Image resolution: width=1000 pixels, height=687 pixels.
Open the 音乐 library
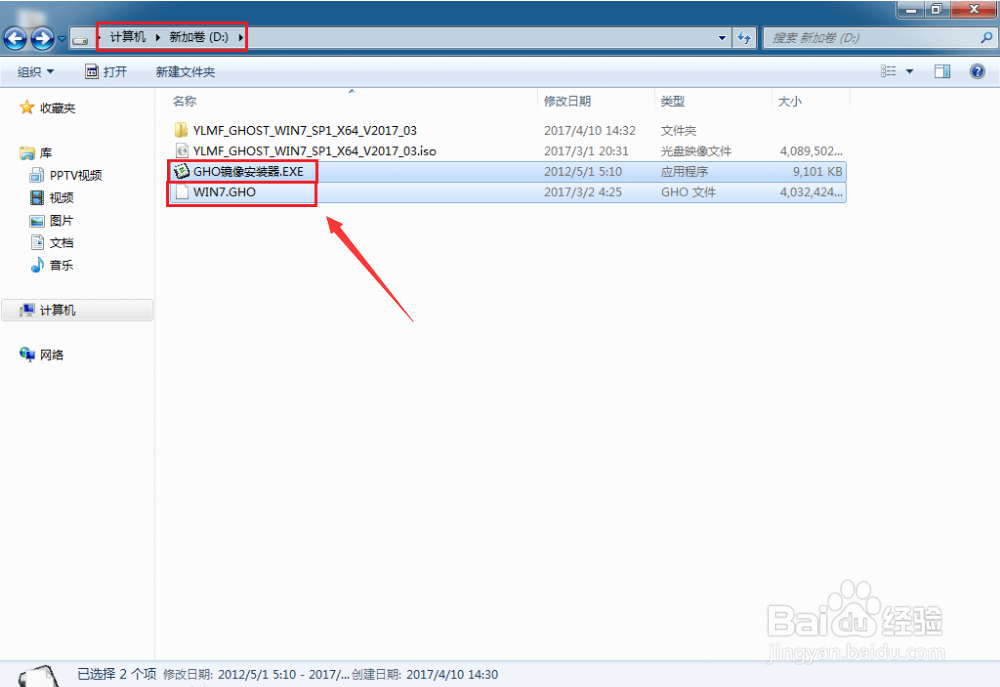pyautogui.click(x=61, y=265)
